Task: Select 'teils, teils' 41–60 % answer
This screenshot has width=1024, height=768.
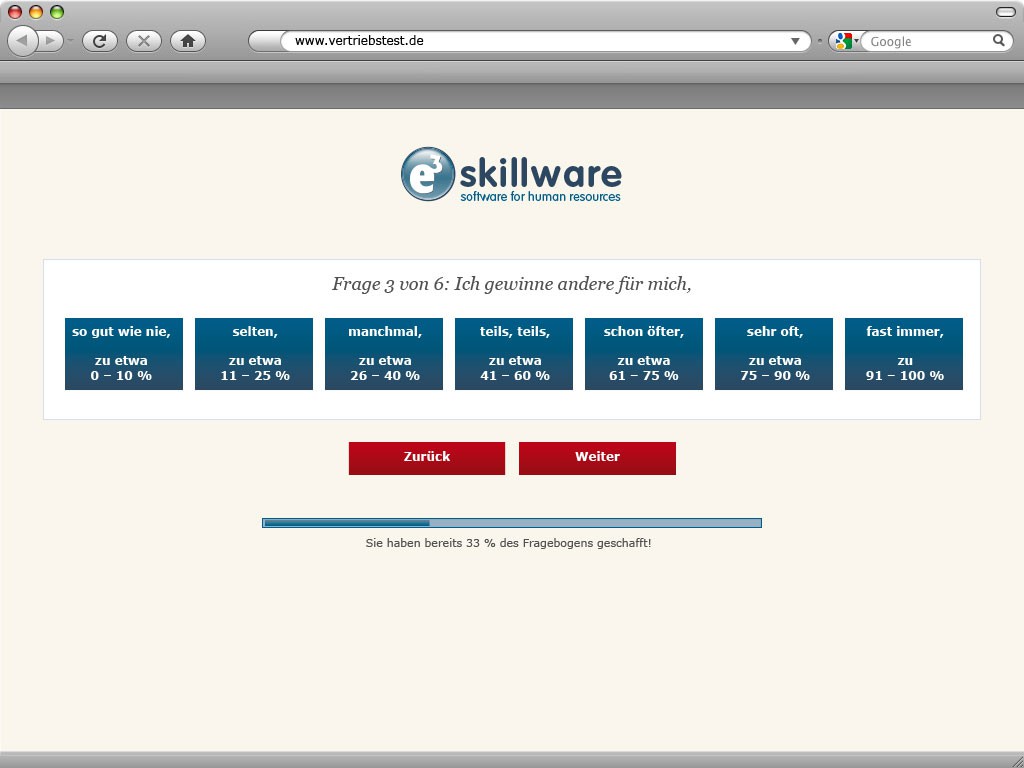Action: tap(514, 354)
